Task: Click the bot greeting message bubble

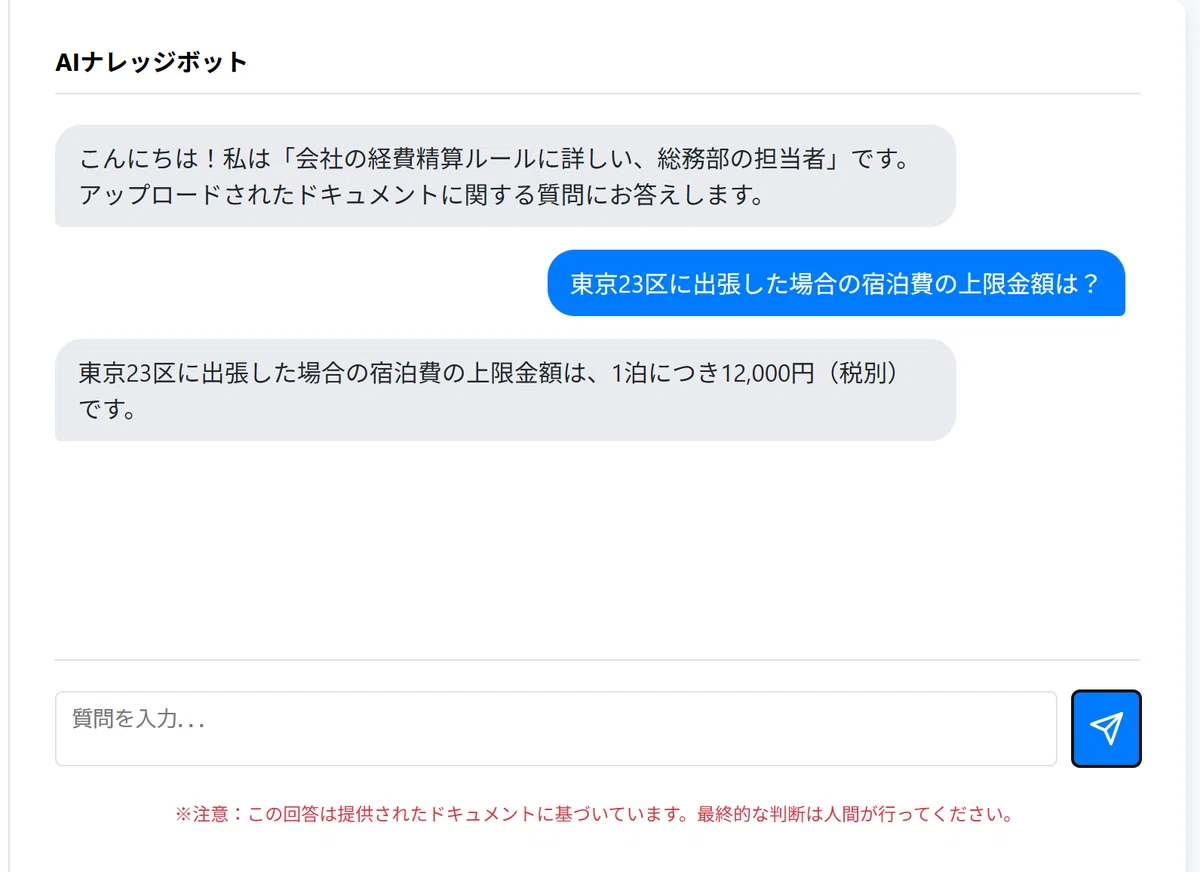Action: [x=505, y=176]
